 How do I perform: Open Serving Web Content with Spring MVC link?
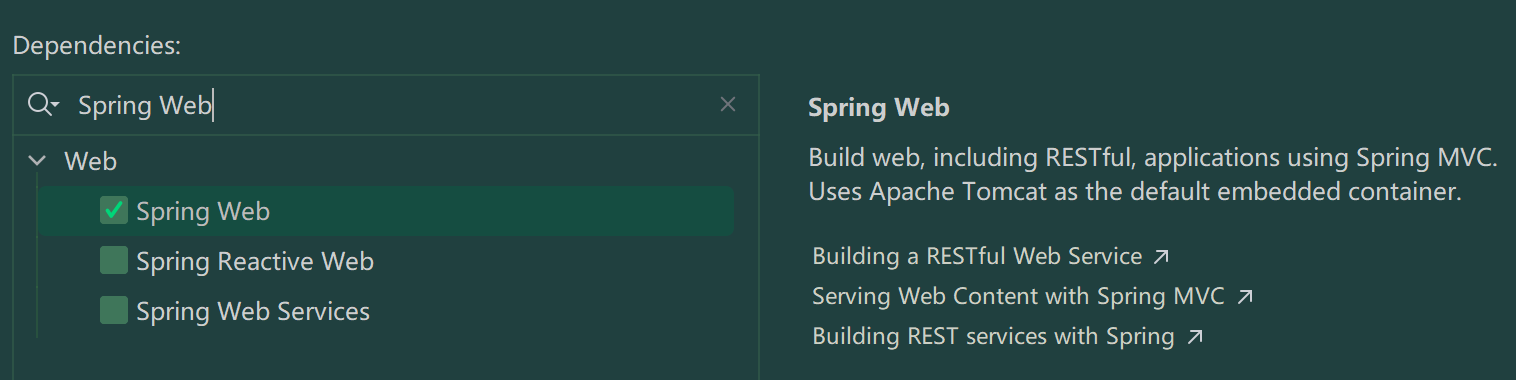pyautogui.click(x=1018, y=297)
